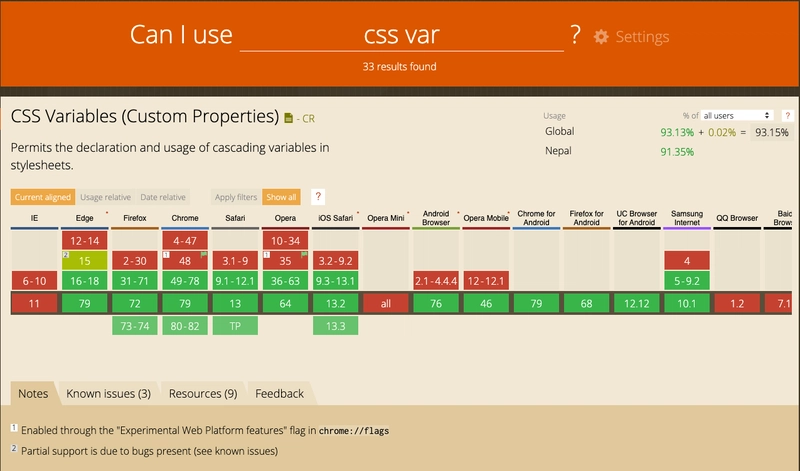Click the iOS Safari 3.2-9.2 cell
800x471 pixels.
336,261
